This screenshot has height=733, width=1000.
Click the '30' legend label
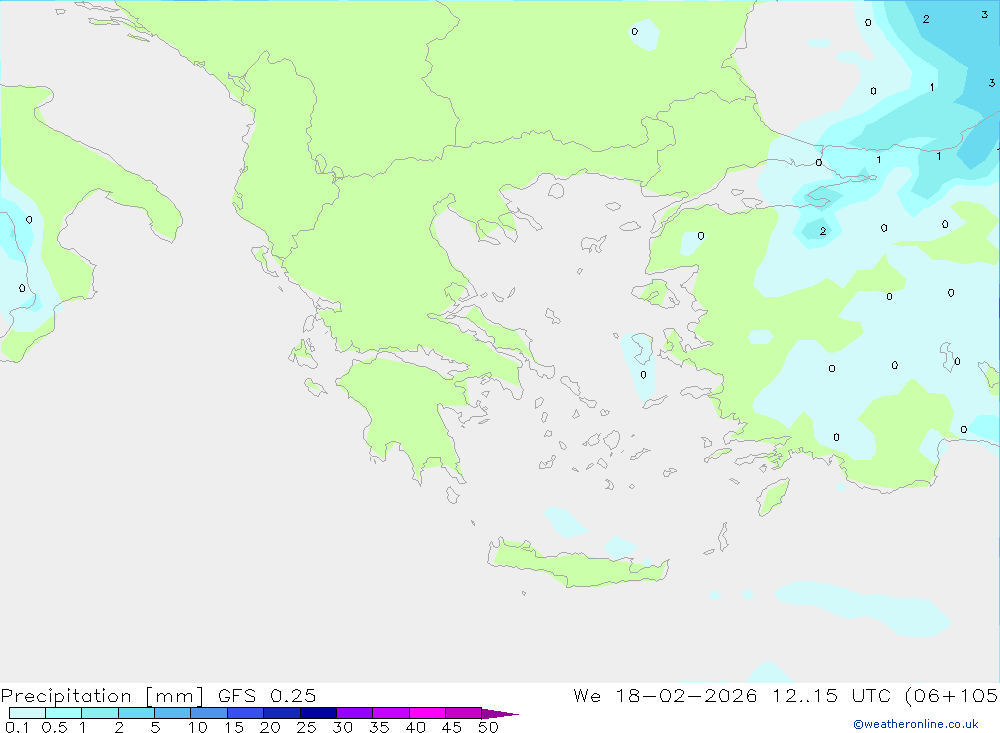click(x=343, y=727)
